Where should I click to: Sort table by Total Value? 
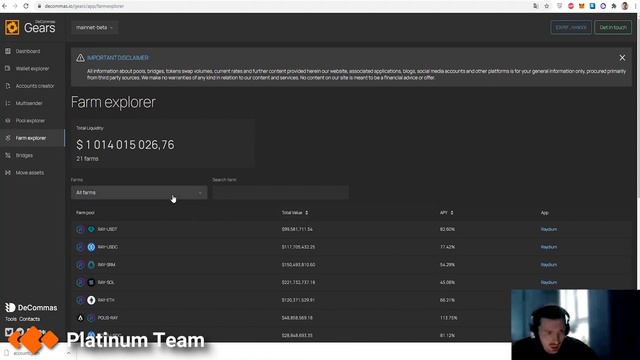point(295,213)
